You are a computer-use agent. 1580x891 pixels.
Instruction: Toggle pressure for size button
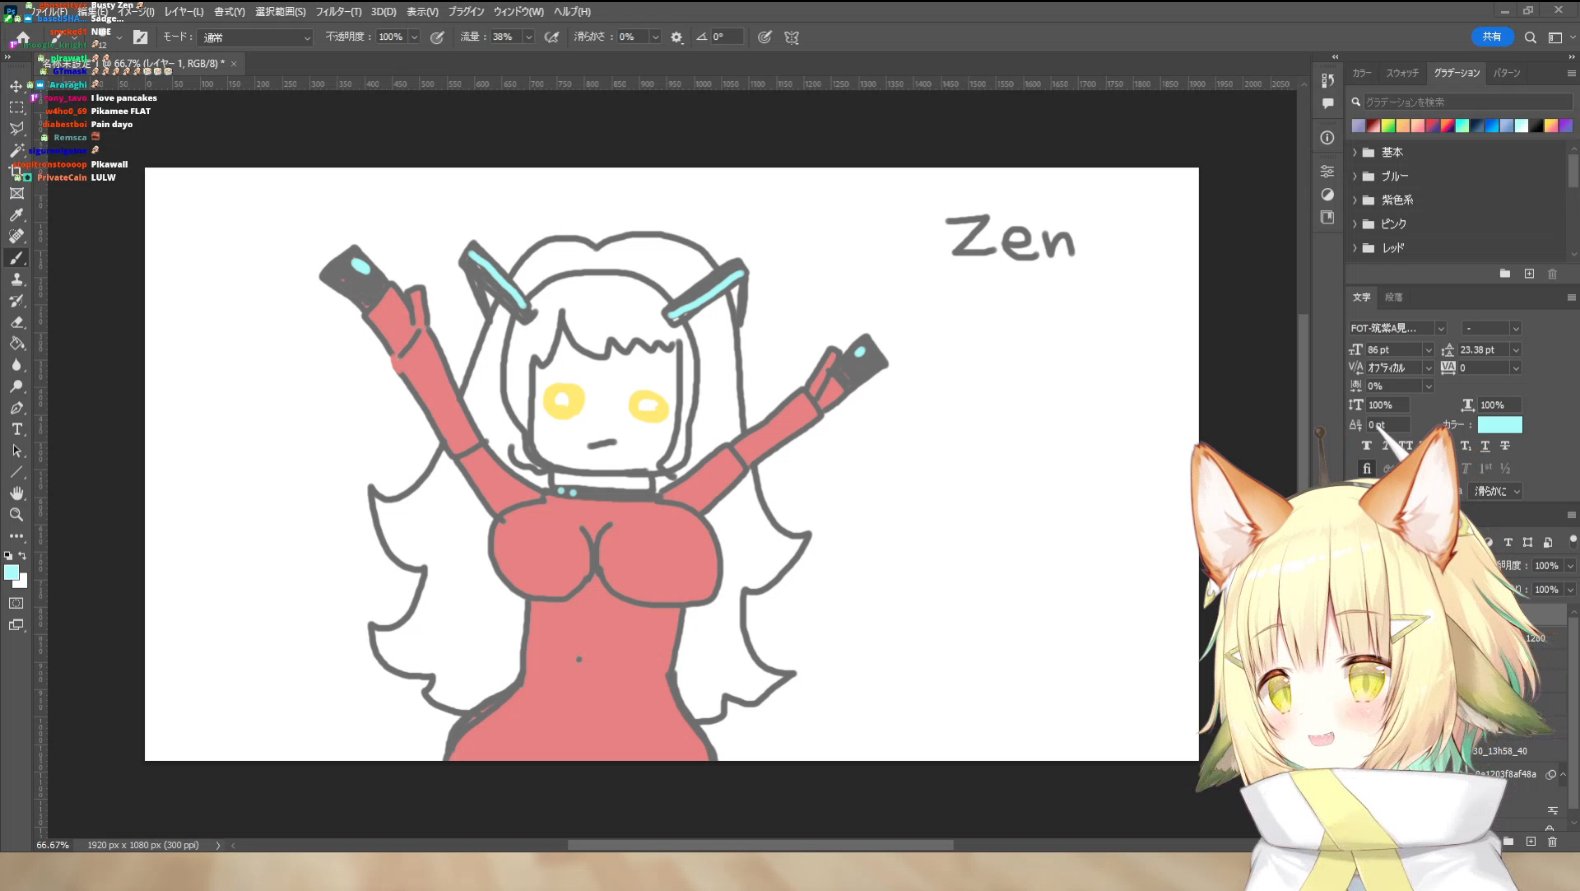click(765, 37)
